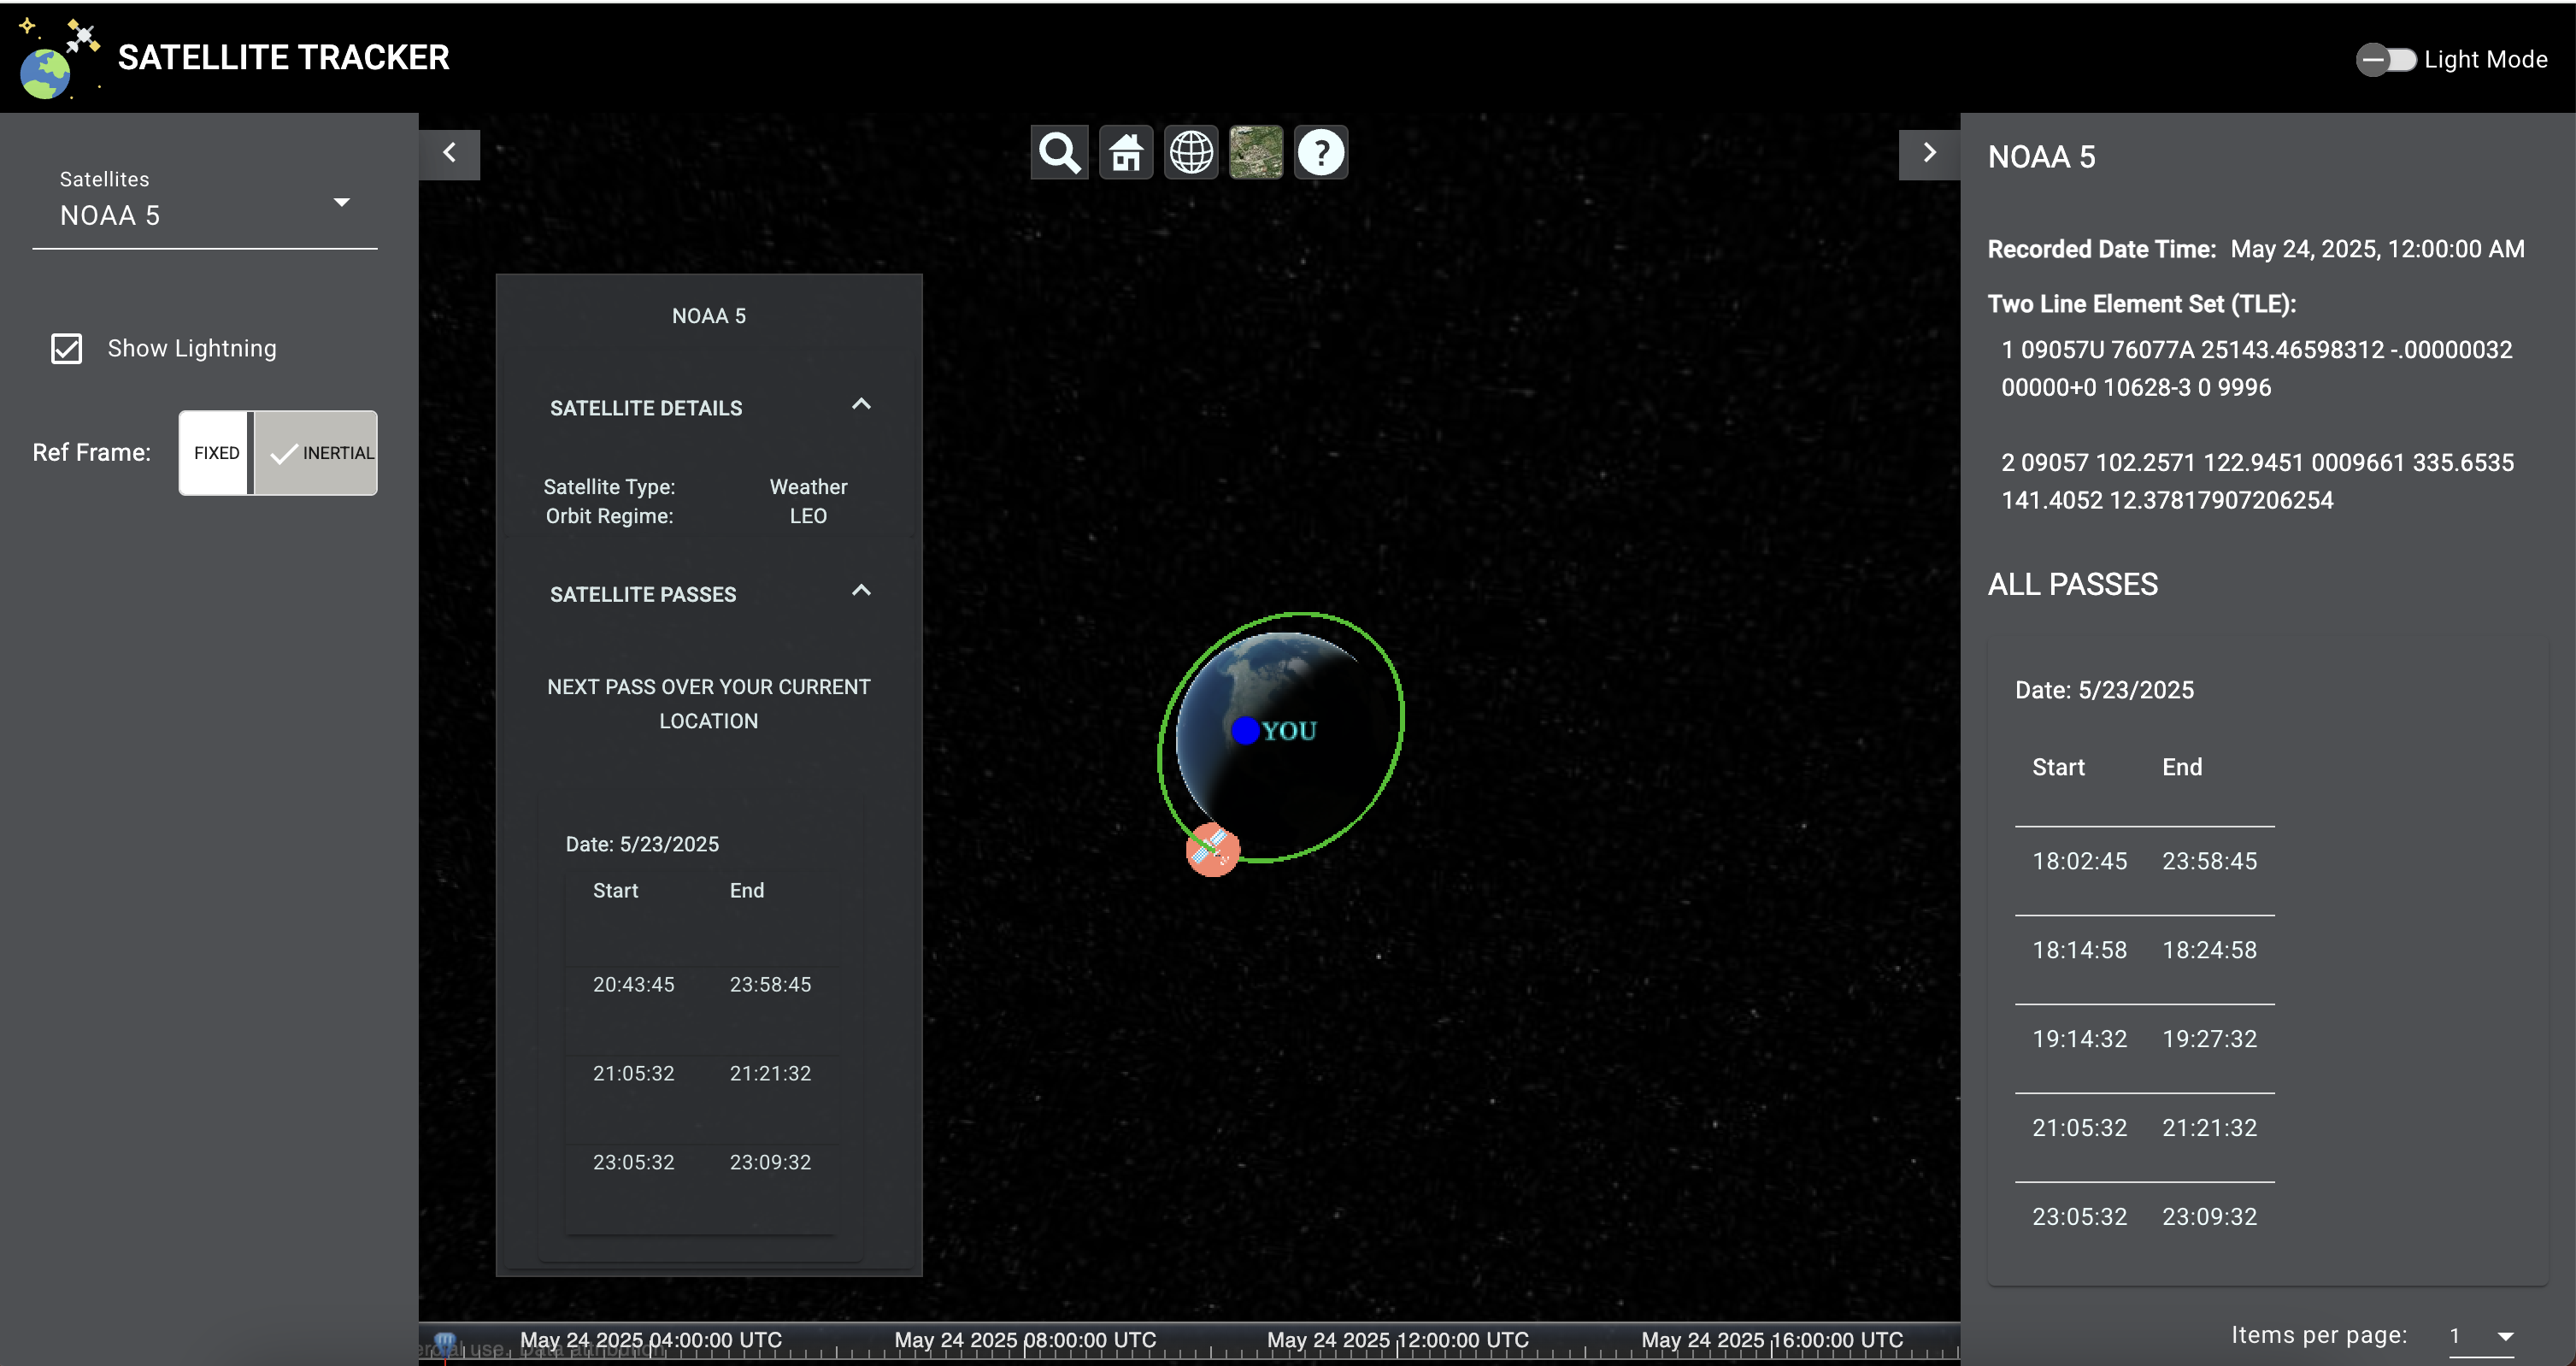Click the ALL PASSES heading
The height and width of the screenshot is (1366, 2576).
click(2072, 584)
